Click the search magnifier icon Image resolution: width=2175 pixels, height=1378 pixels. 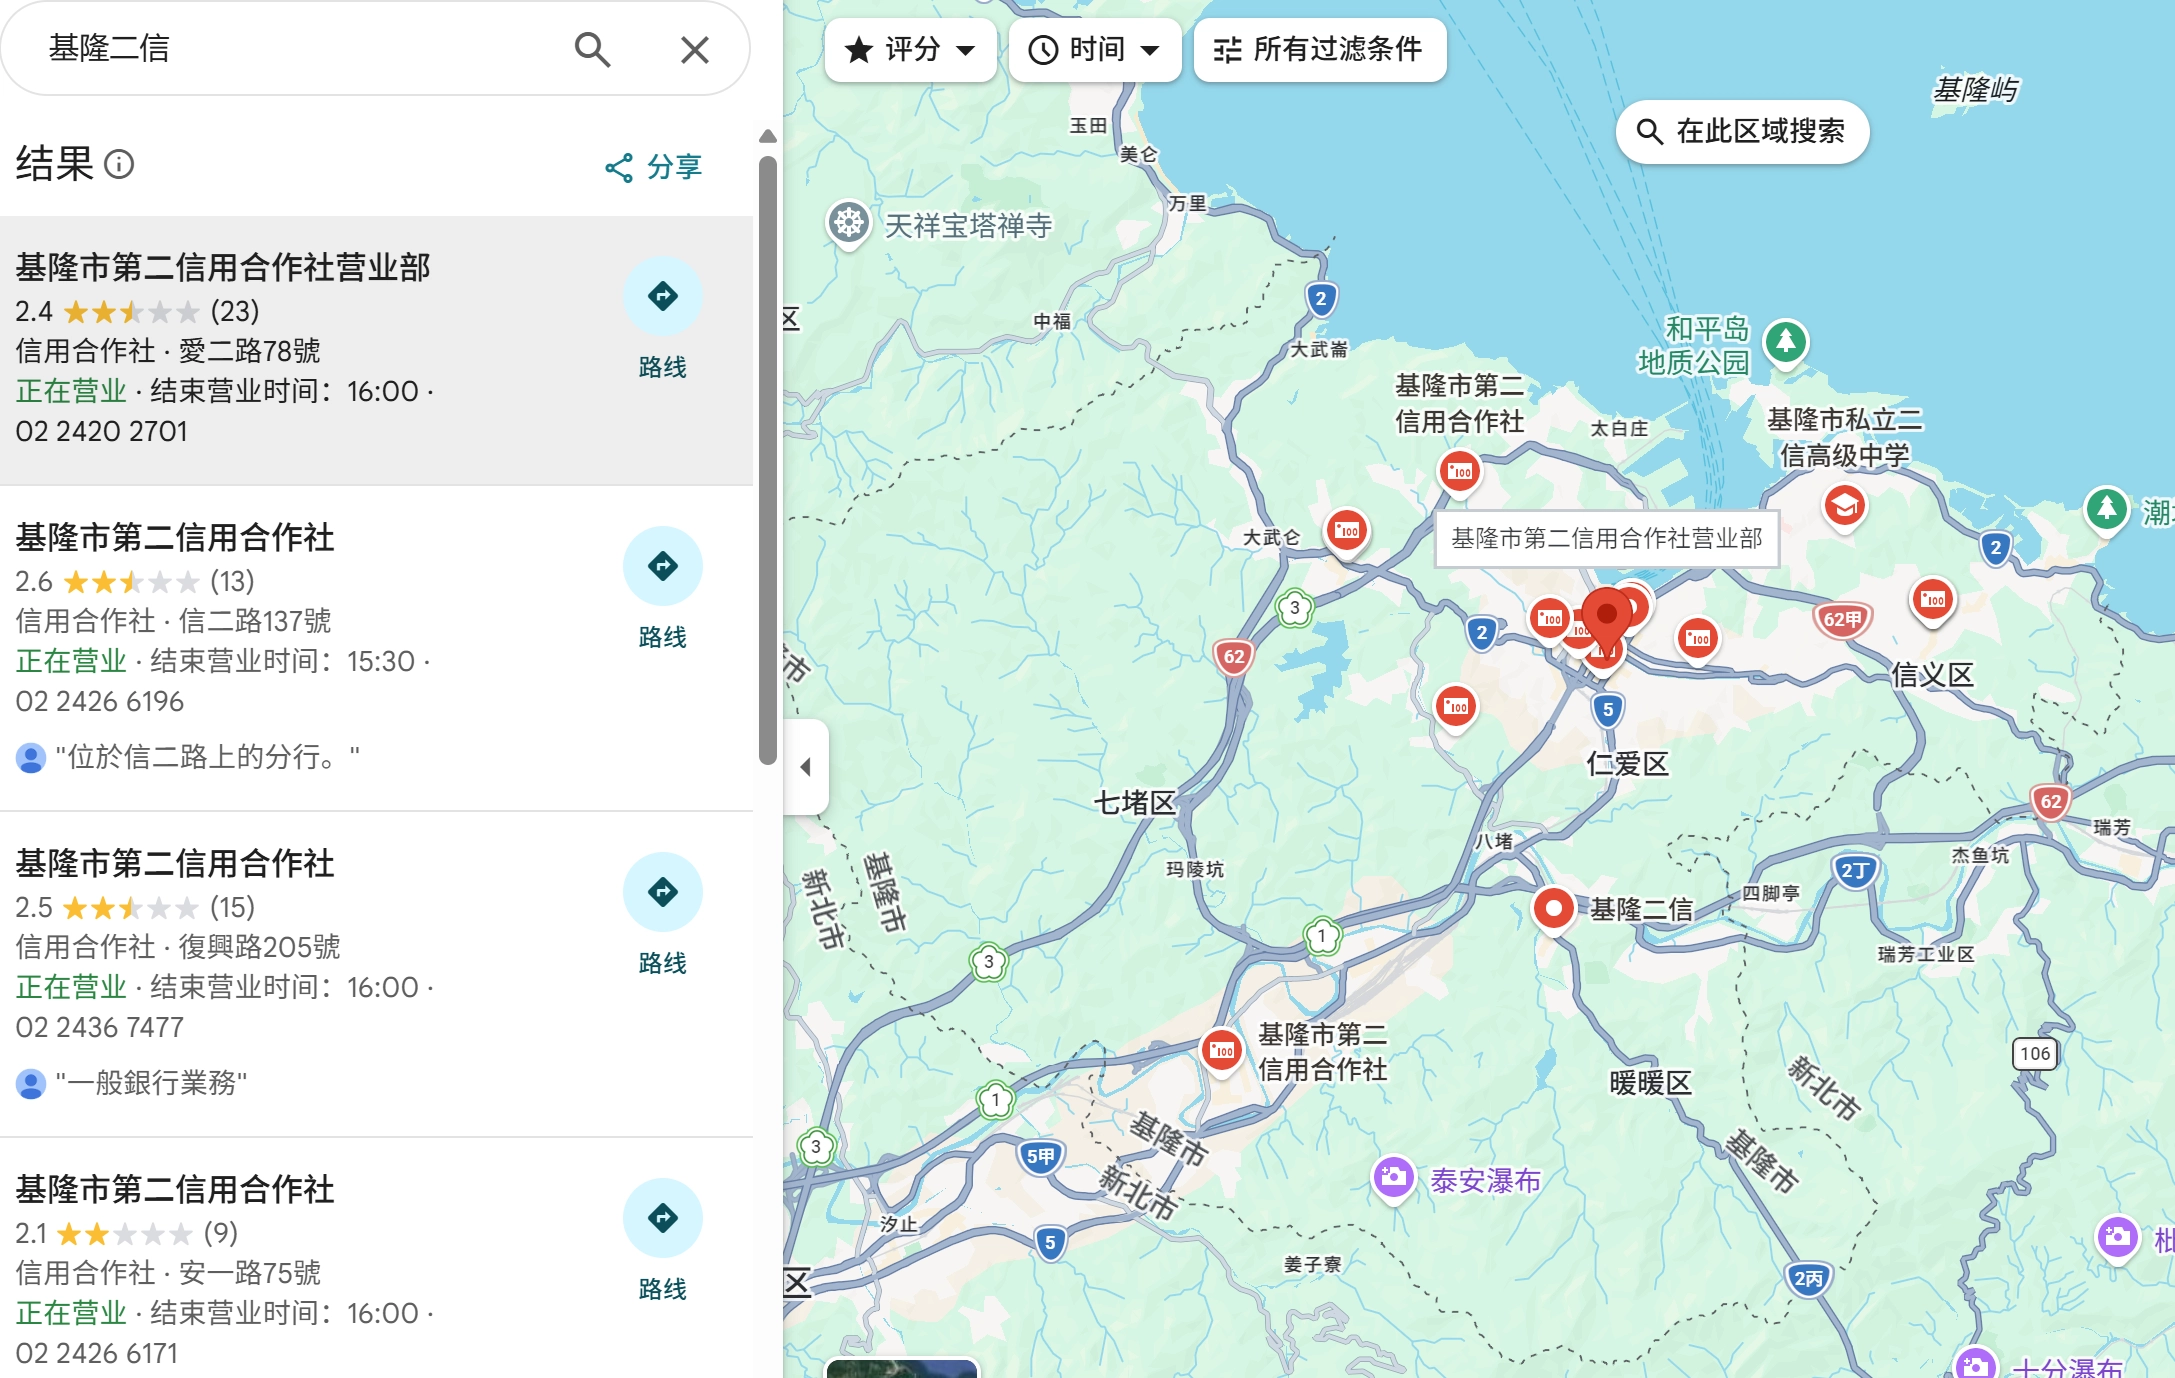coord(592,49)
